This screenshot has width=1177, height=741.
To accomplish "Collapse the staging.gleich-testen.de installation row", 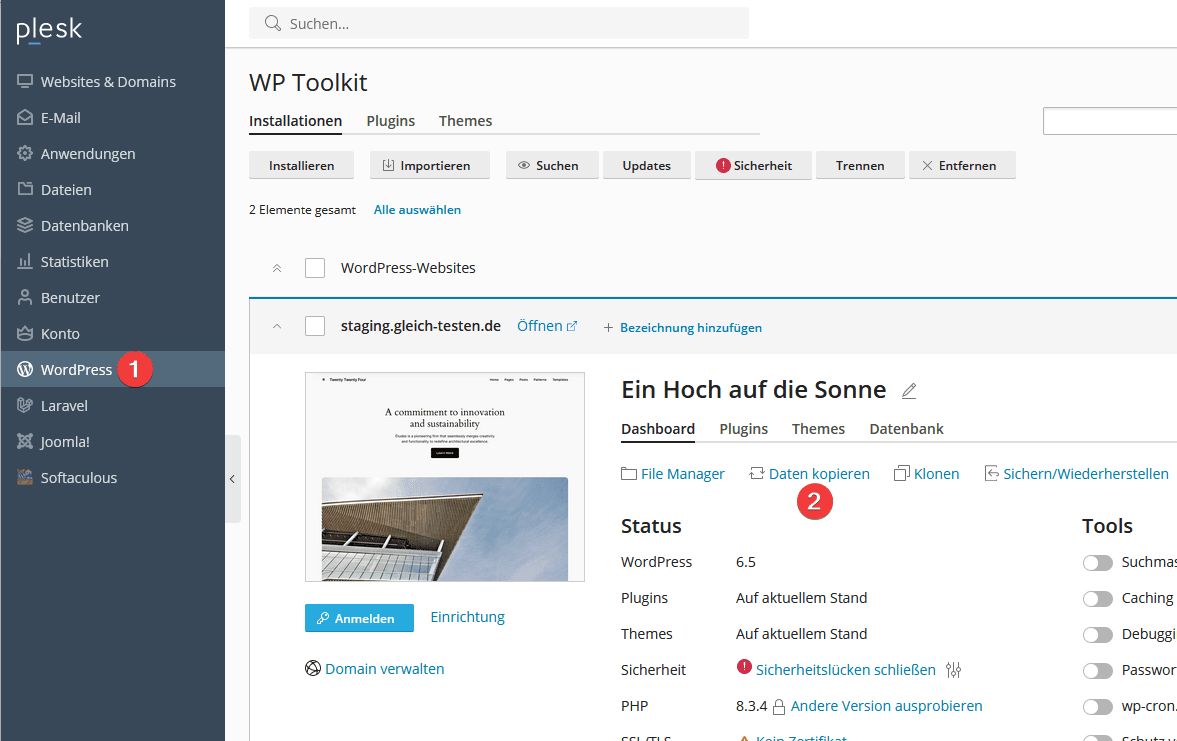I will [x=277, y=326].
